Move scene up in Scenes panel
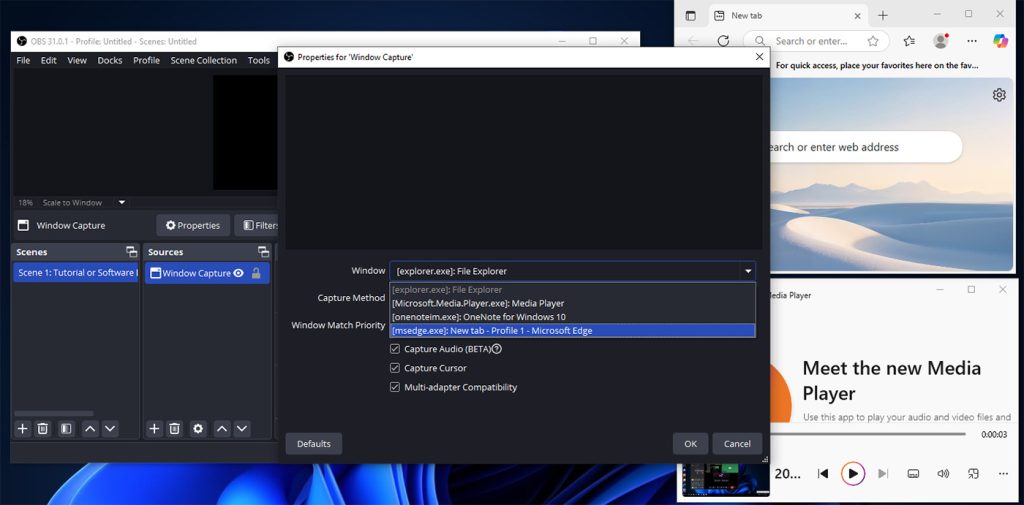 [90, 429]
